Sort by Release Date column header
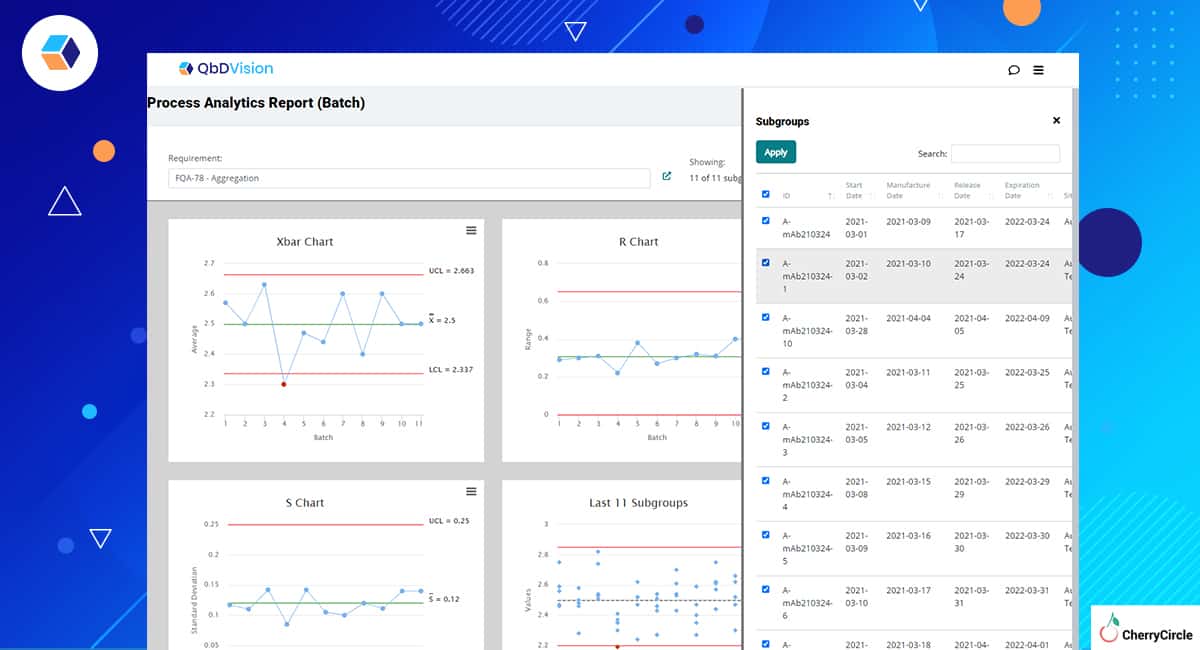 coord(967,190)
